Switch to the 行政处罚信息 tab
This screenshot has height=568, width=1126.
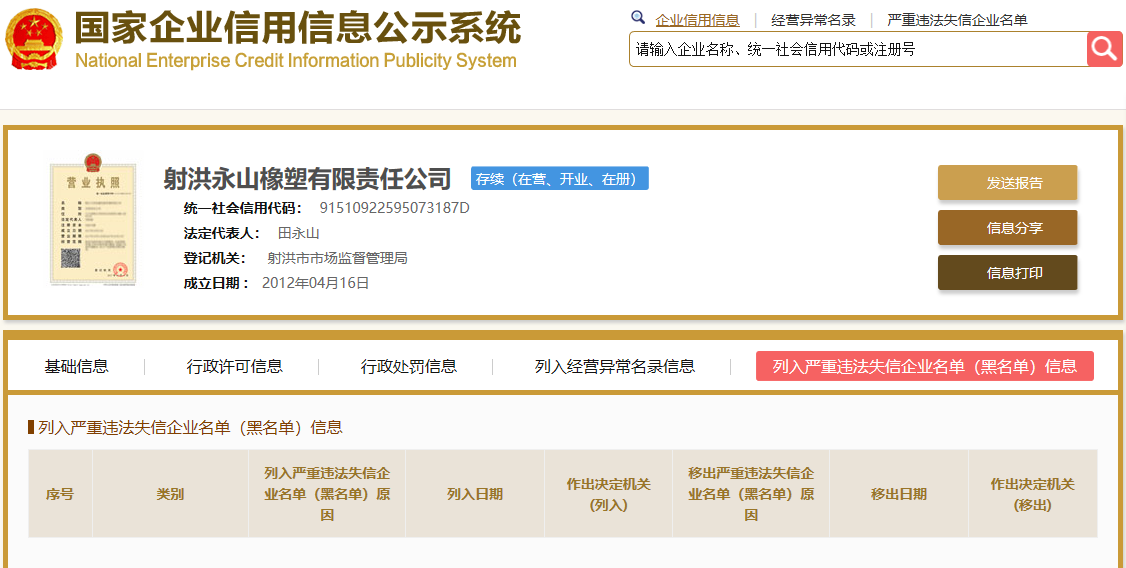(x=409, y=366)
